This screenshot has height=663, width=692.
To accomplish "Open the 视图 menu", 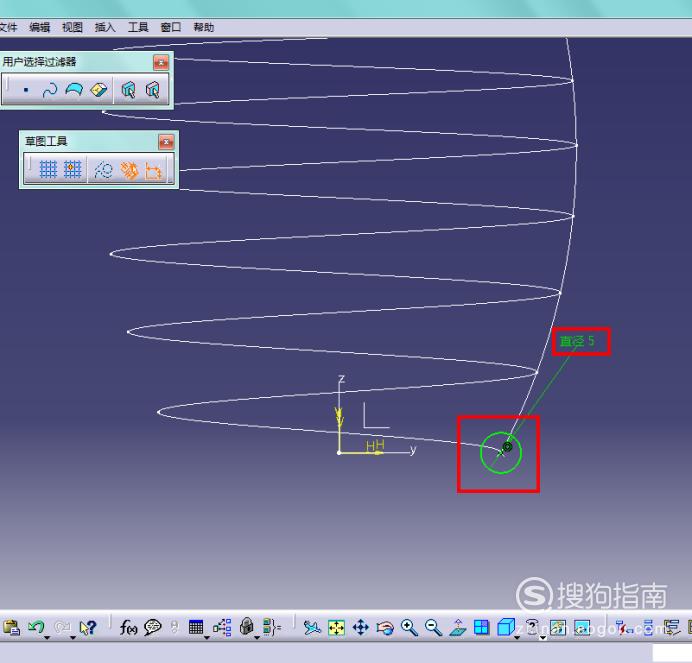I will point(72,27).
